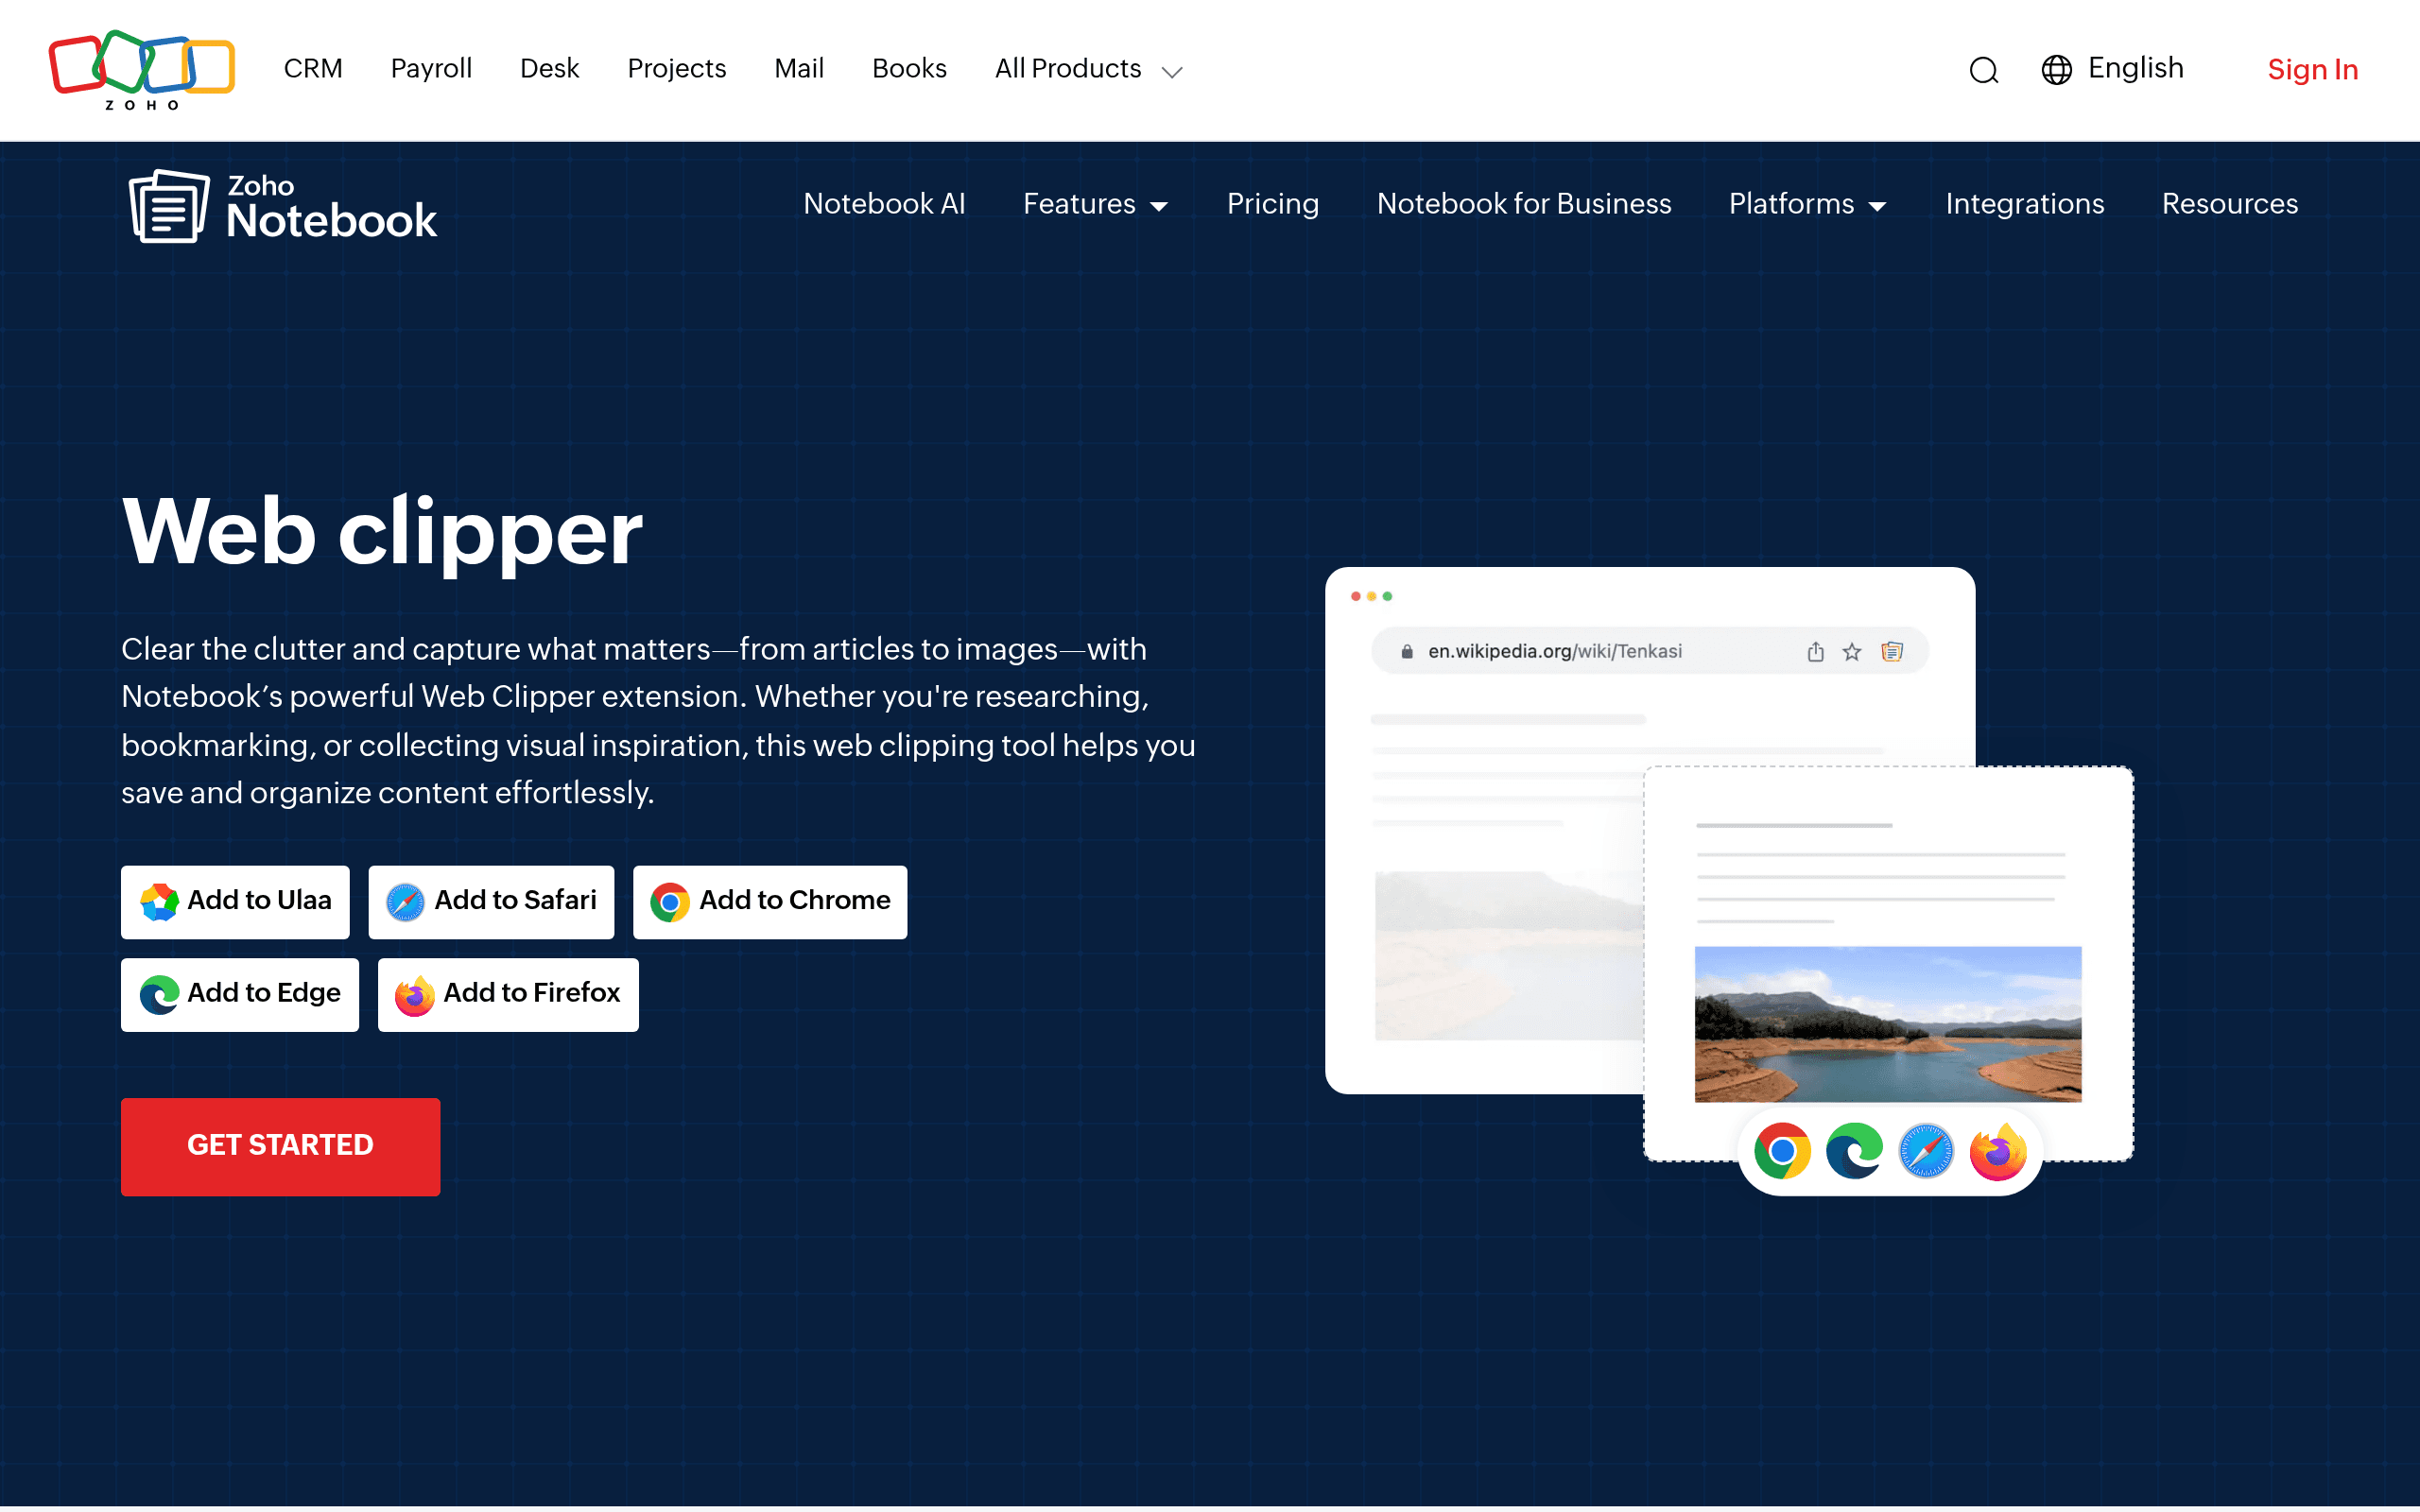The height and width of the screenshot is (1512, 2420).
Task: Click the globe language icon
Action: 2056,70
